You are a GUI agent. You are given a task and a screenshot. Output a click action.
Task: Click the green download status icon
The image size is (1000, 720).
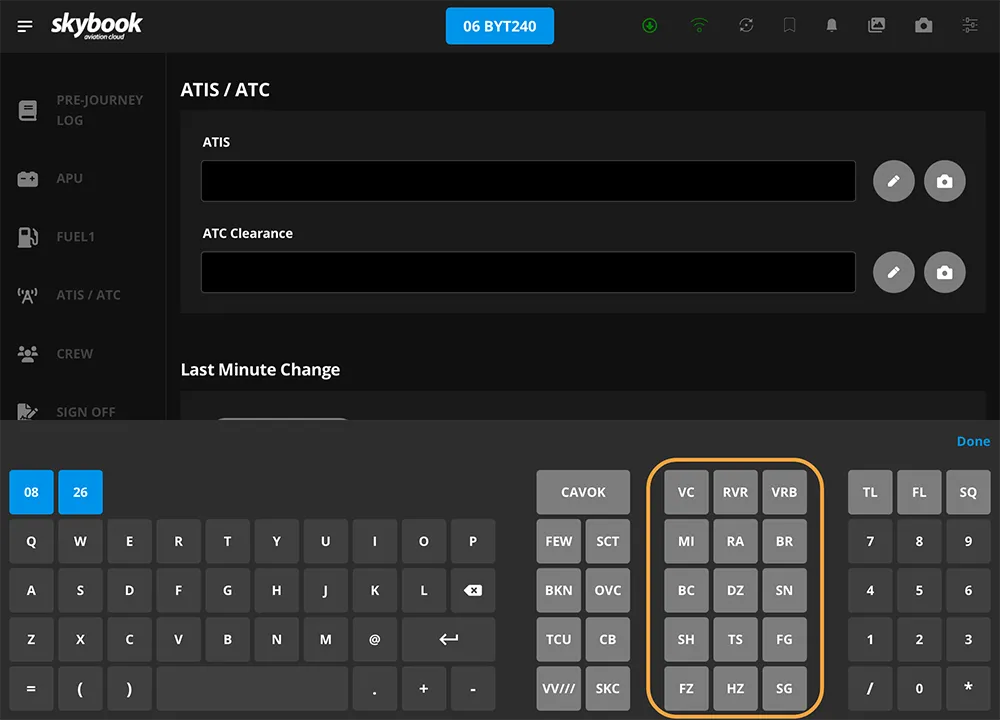[x=650, y=26]
